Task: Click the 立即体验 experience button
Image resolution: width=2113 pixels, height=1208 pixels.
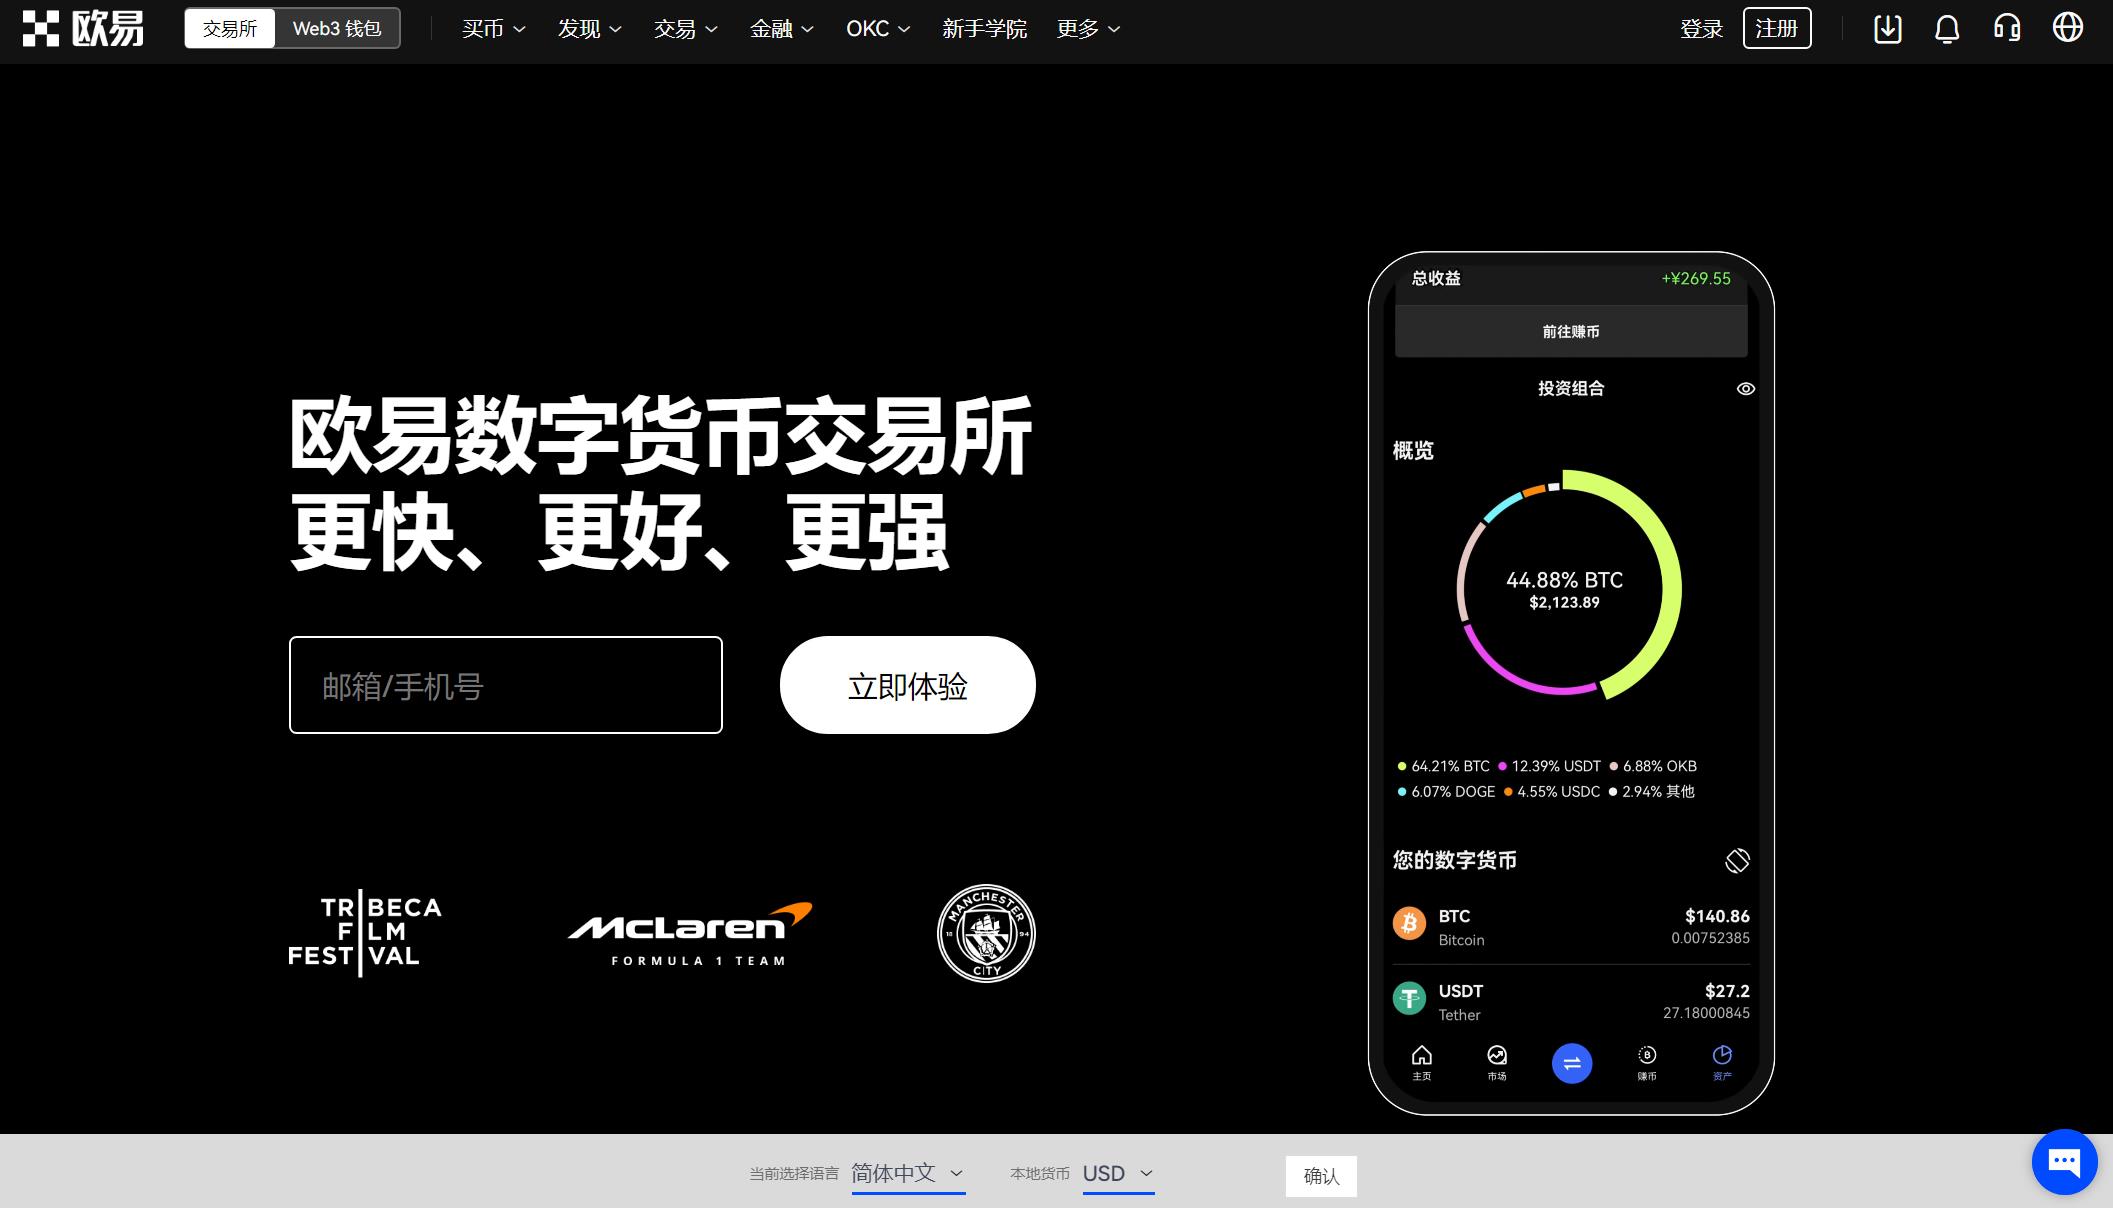Action: 908,684
